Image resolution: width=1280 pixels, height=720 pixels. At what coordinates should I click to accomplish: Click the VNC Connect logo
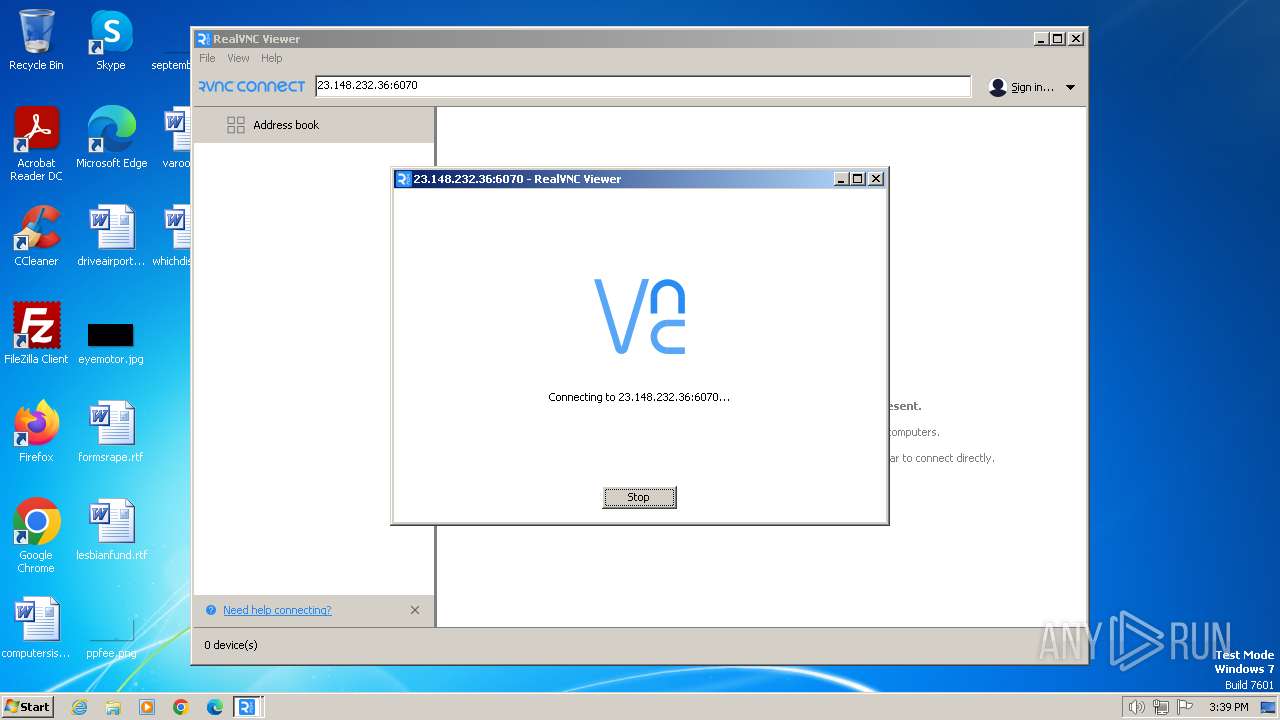pyautogui.click(x=251, y=87)
